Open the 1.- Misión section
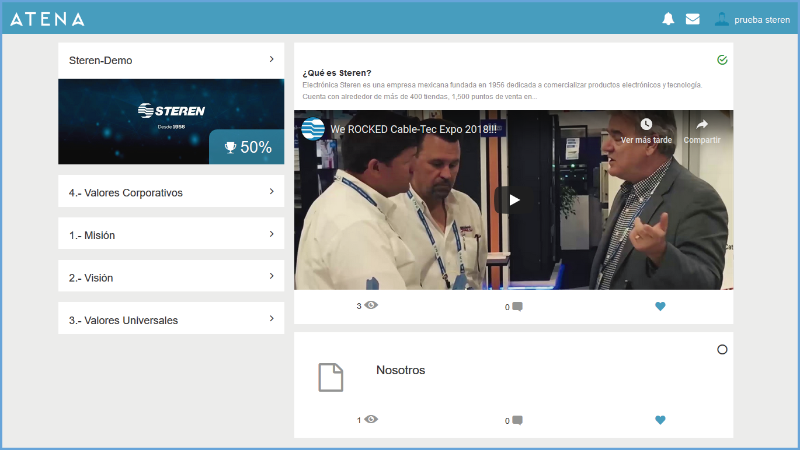 (171, 234)
